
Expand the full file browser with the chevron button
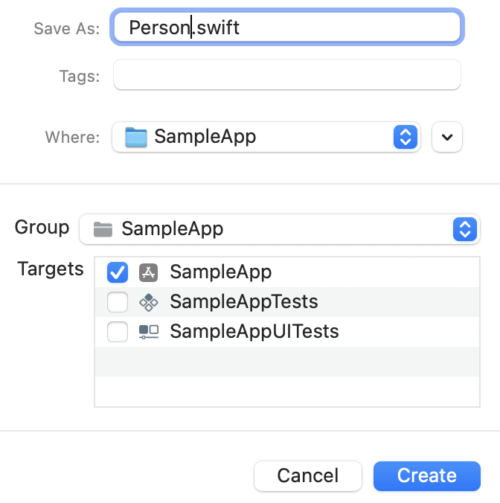click(x=447, y=137)
